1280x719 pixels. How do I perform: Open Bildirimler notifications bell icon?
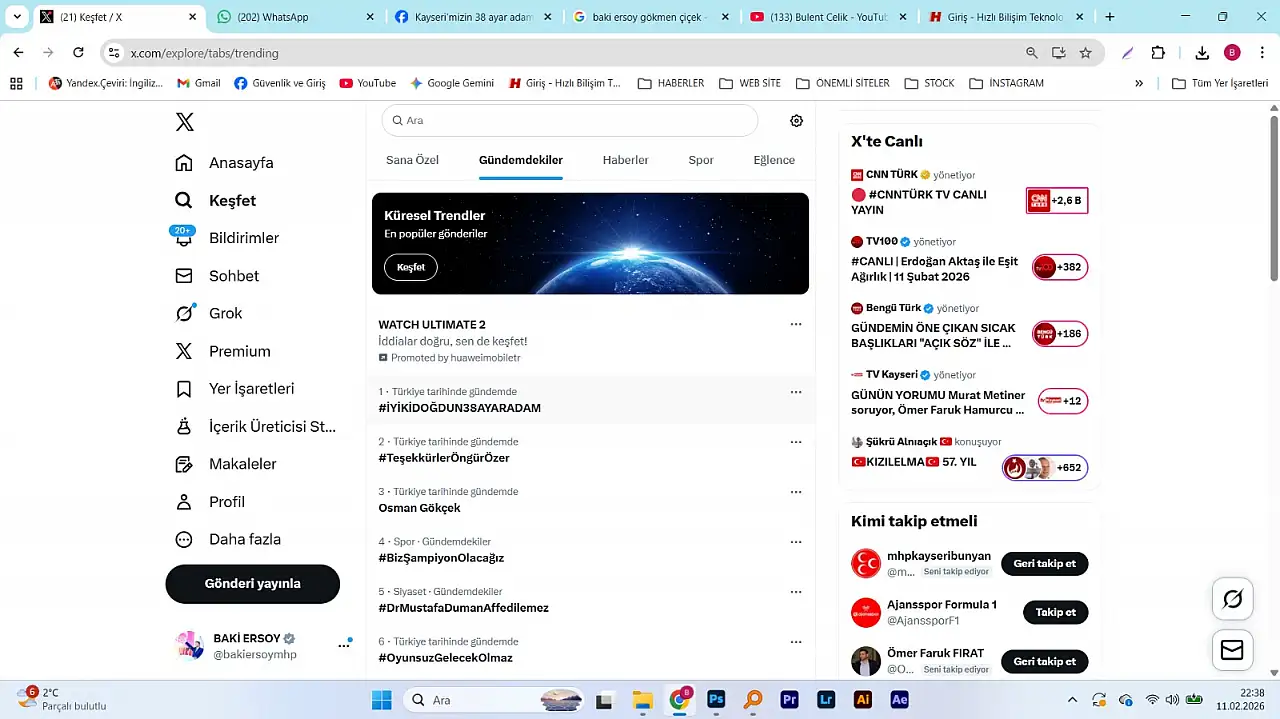tap(184, 238)
